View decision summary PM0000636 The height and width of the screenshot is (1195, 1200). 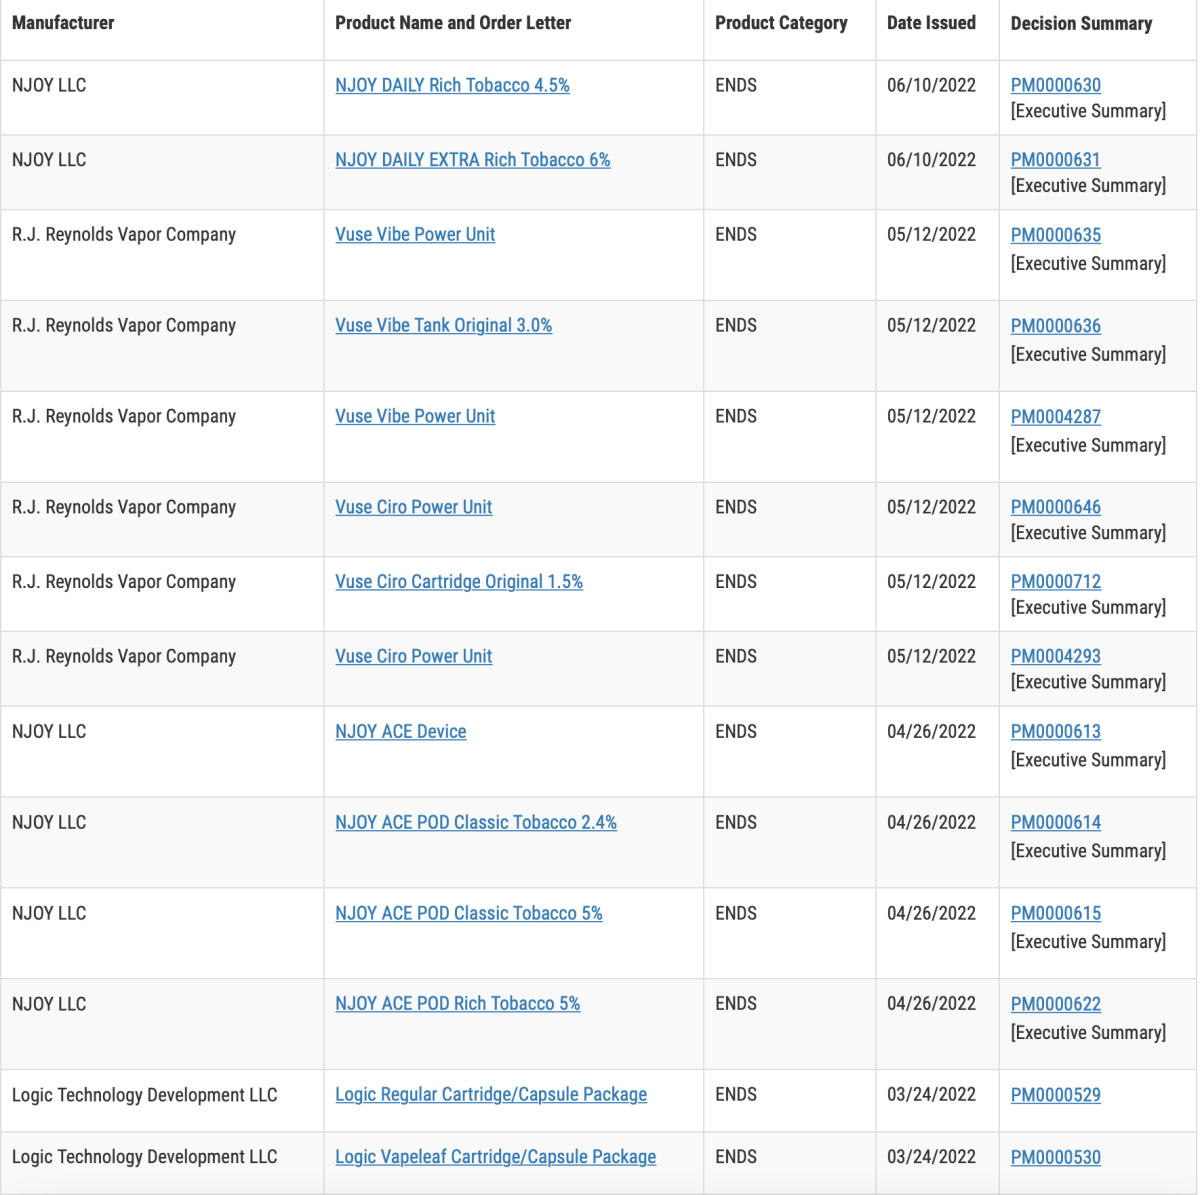(x=1056, y=326)
